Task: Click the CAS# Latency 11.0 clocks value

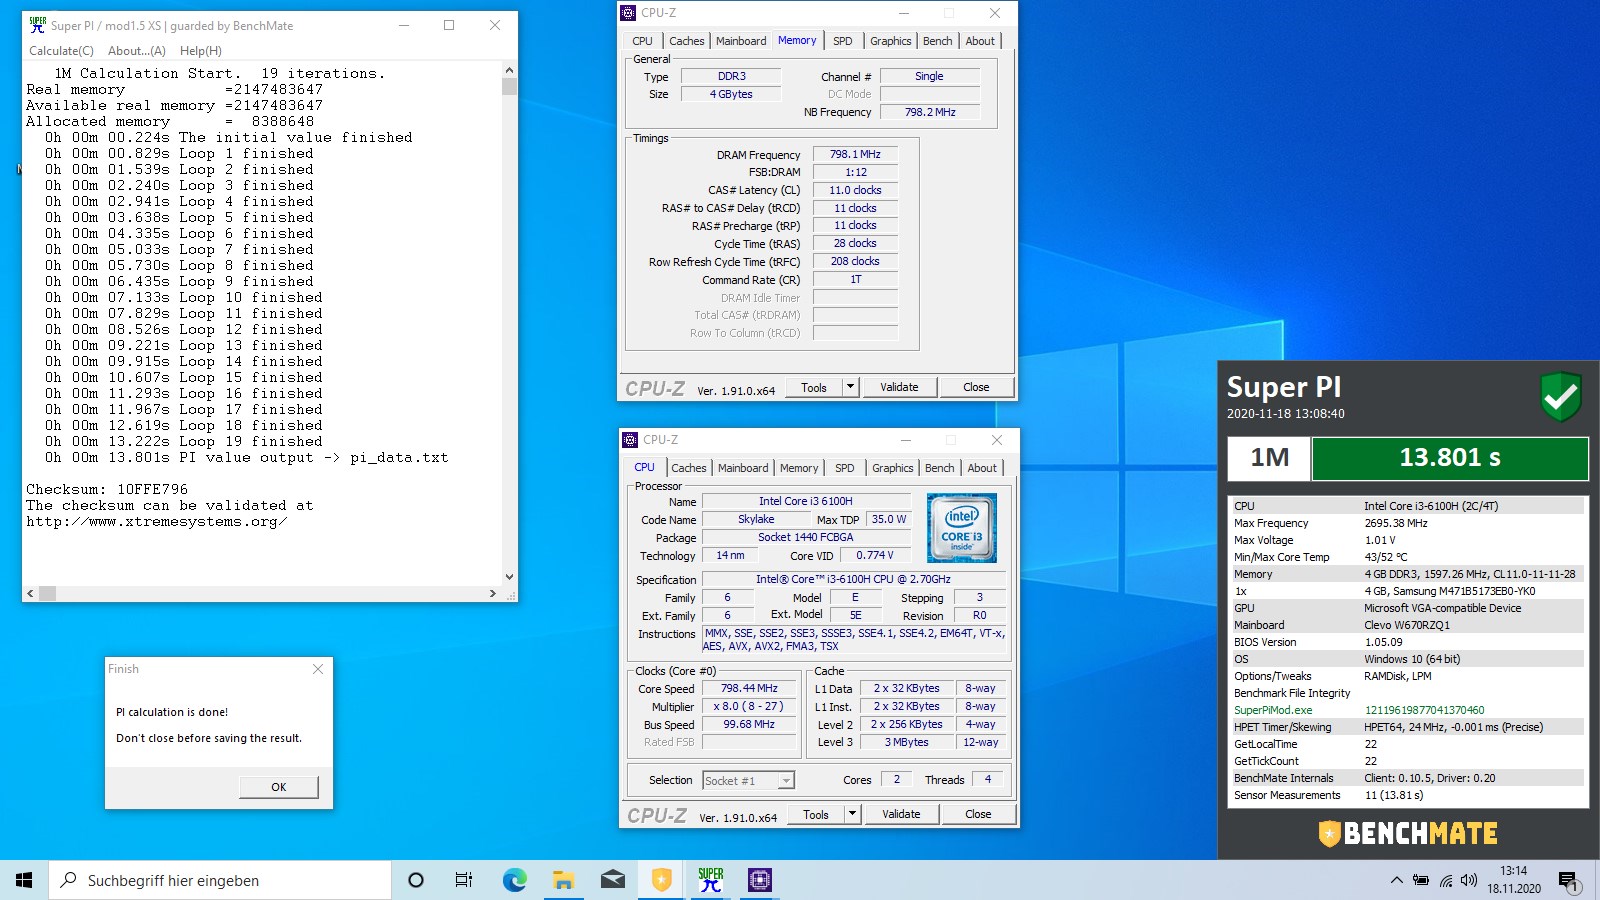Action: 855,190
